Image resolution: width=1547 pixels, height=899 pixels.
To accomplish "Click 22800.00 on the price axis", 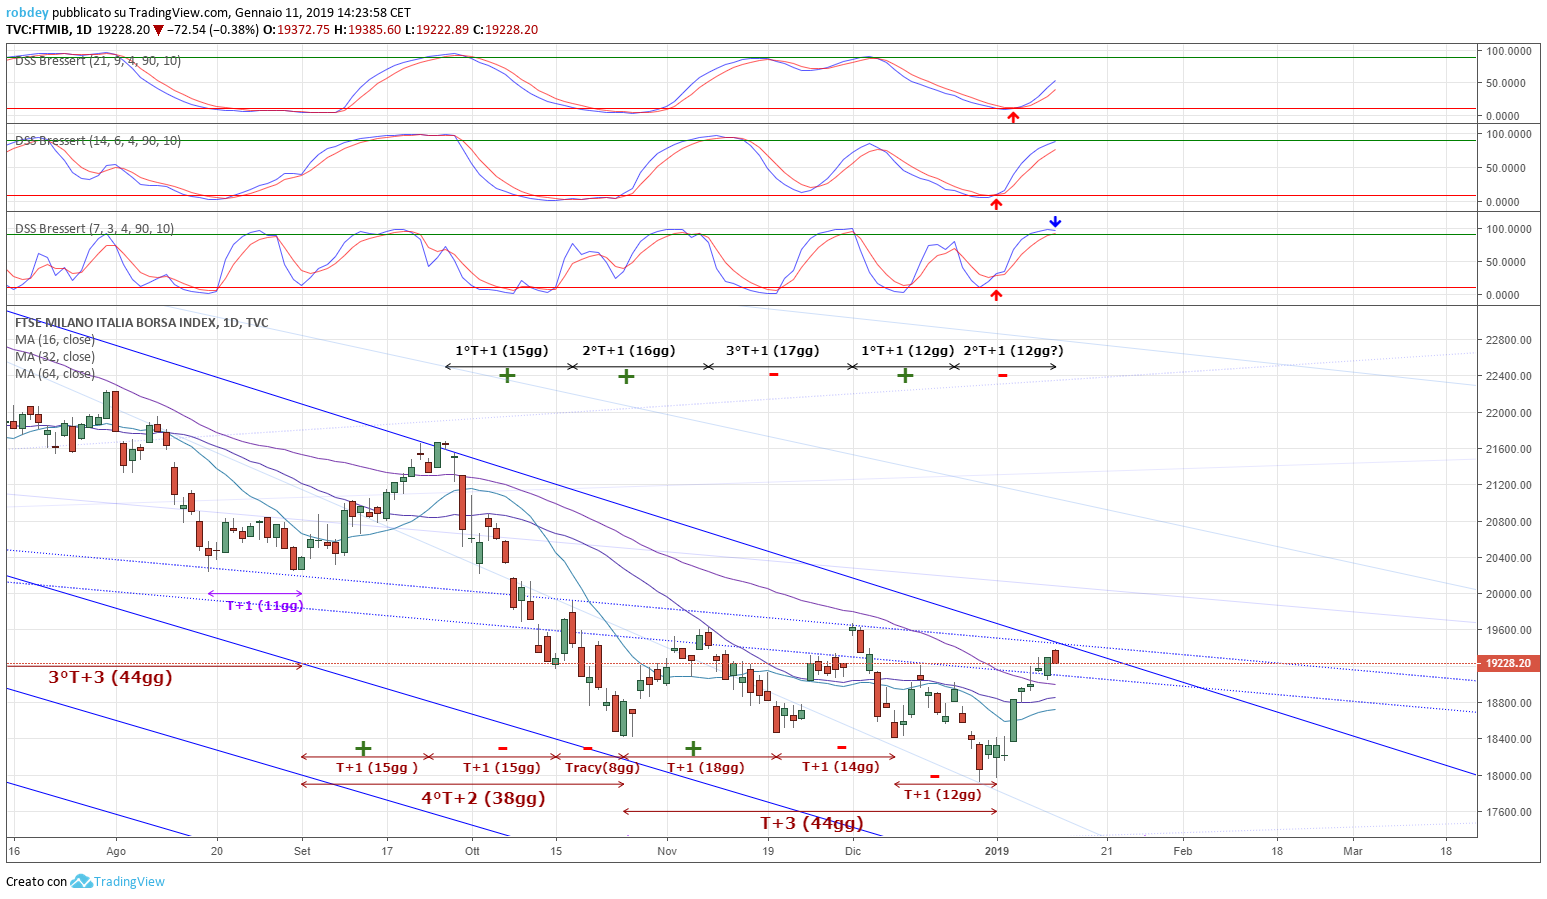I will (x=1509, y=340).
